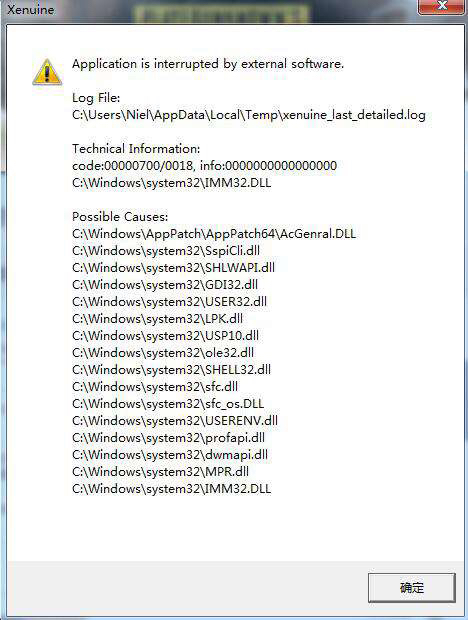
Task: Click the dwmapi.dll path line
Action: (170, 455)
